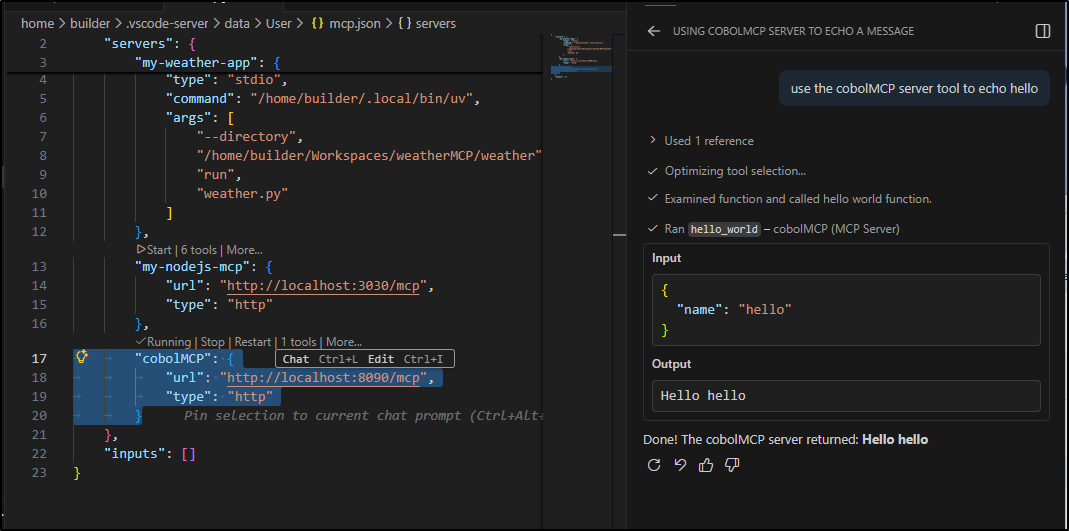Open 'More...' options for my-weather-app server
This screenshot has width=1069, height=531.
(244, 250)
